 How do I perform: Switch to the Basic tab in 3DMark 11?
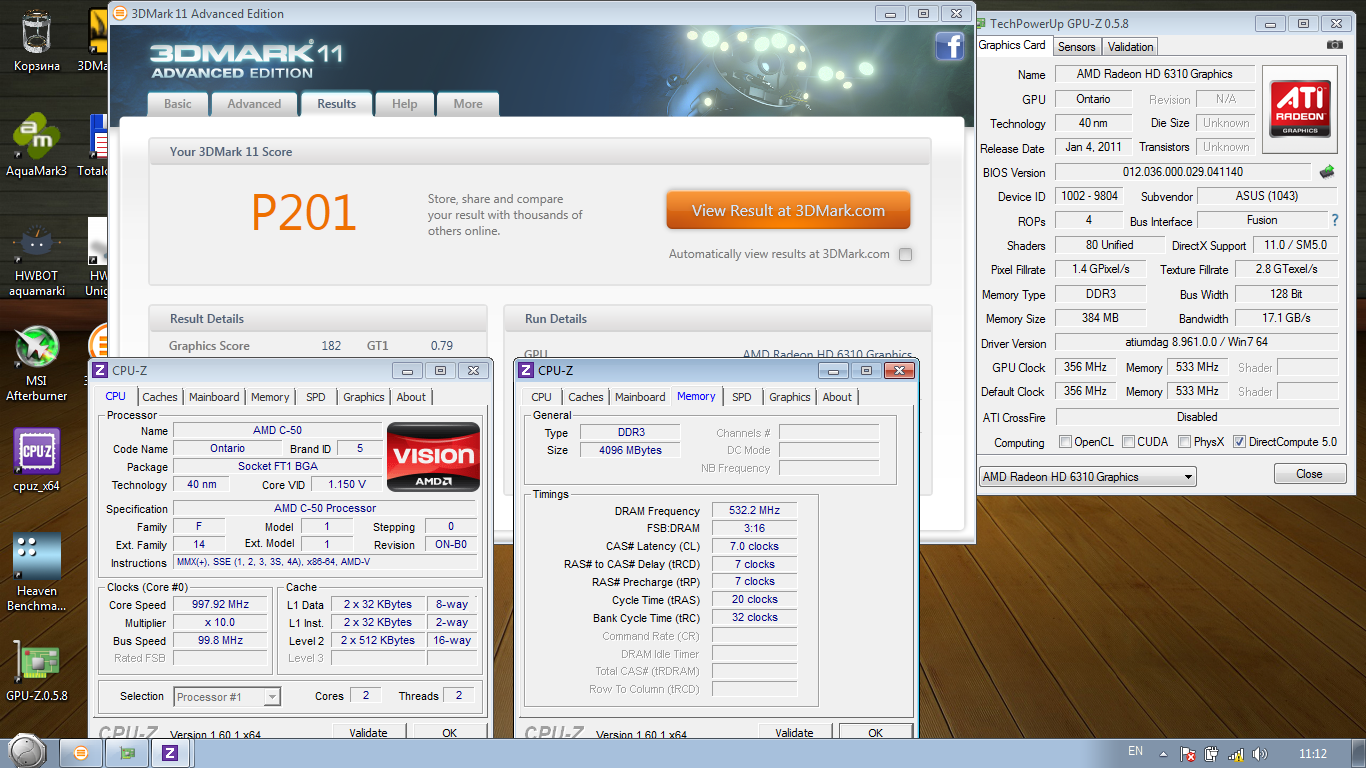[x=178, y=104]
